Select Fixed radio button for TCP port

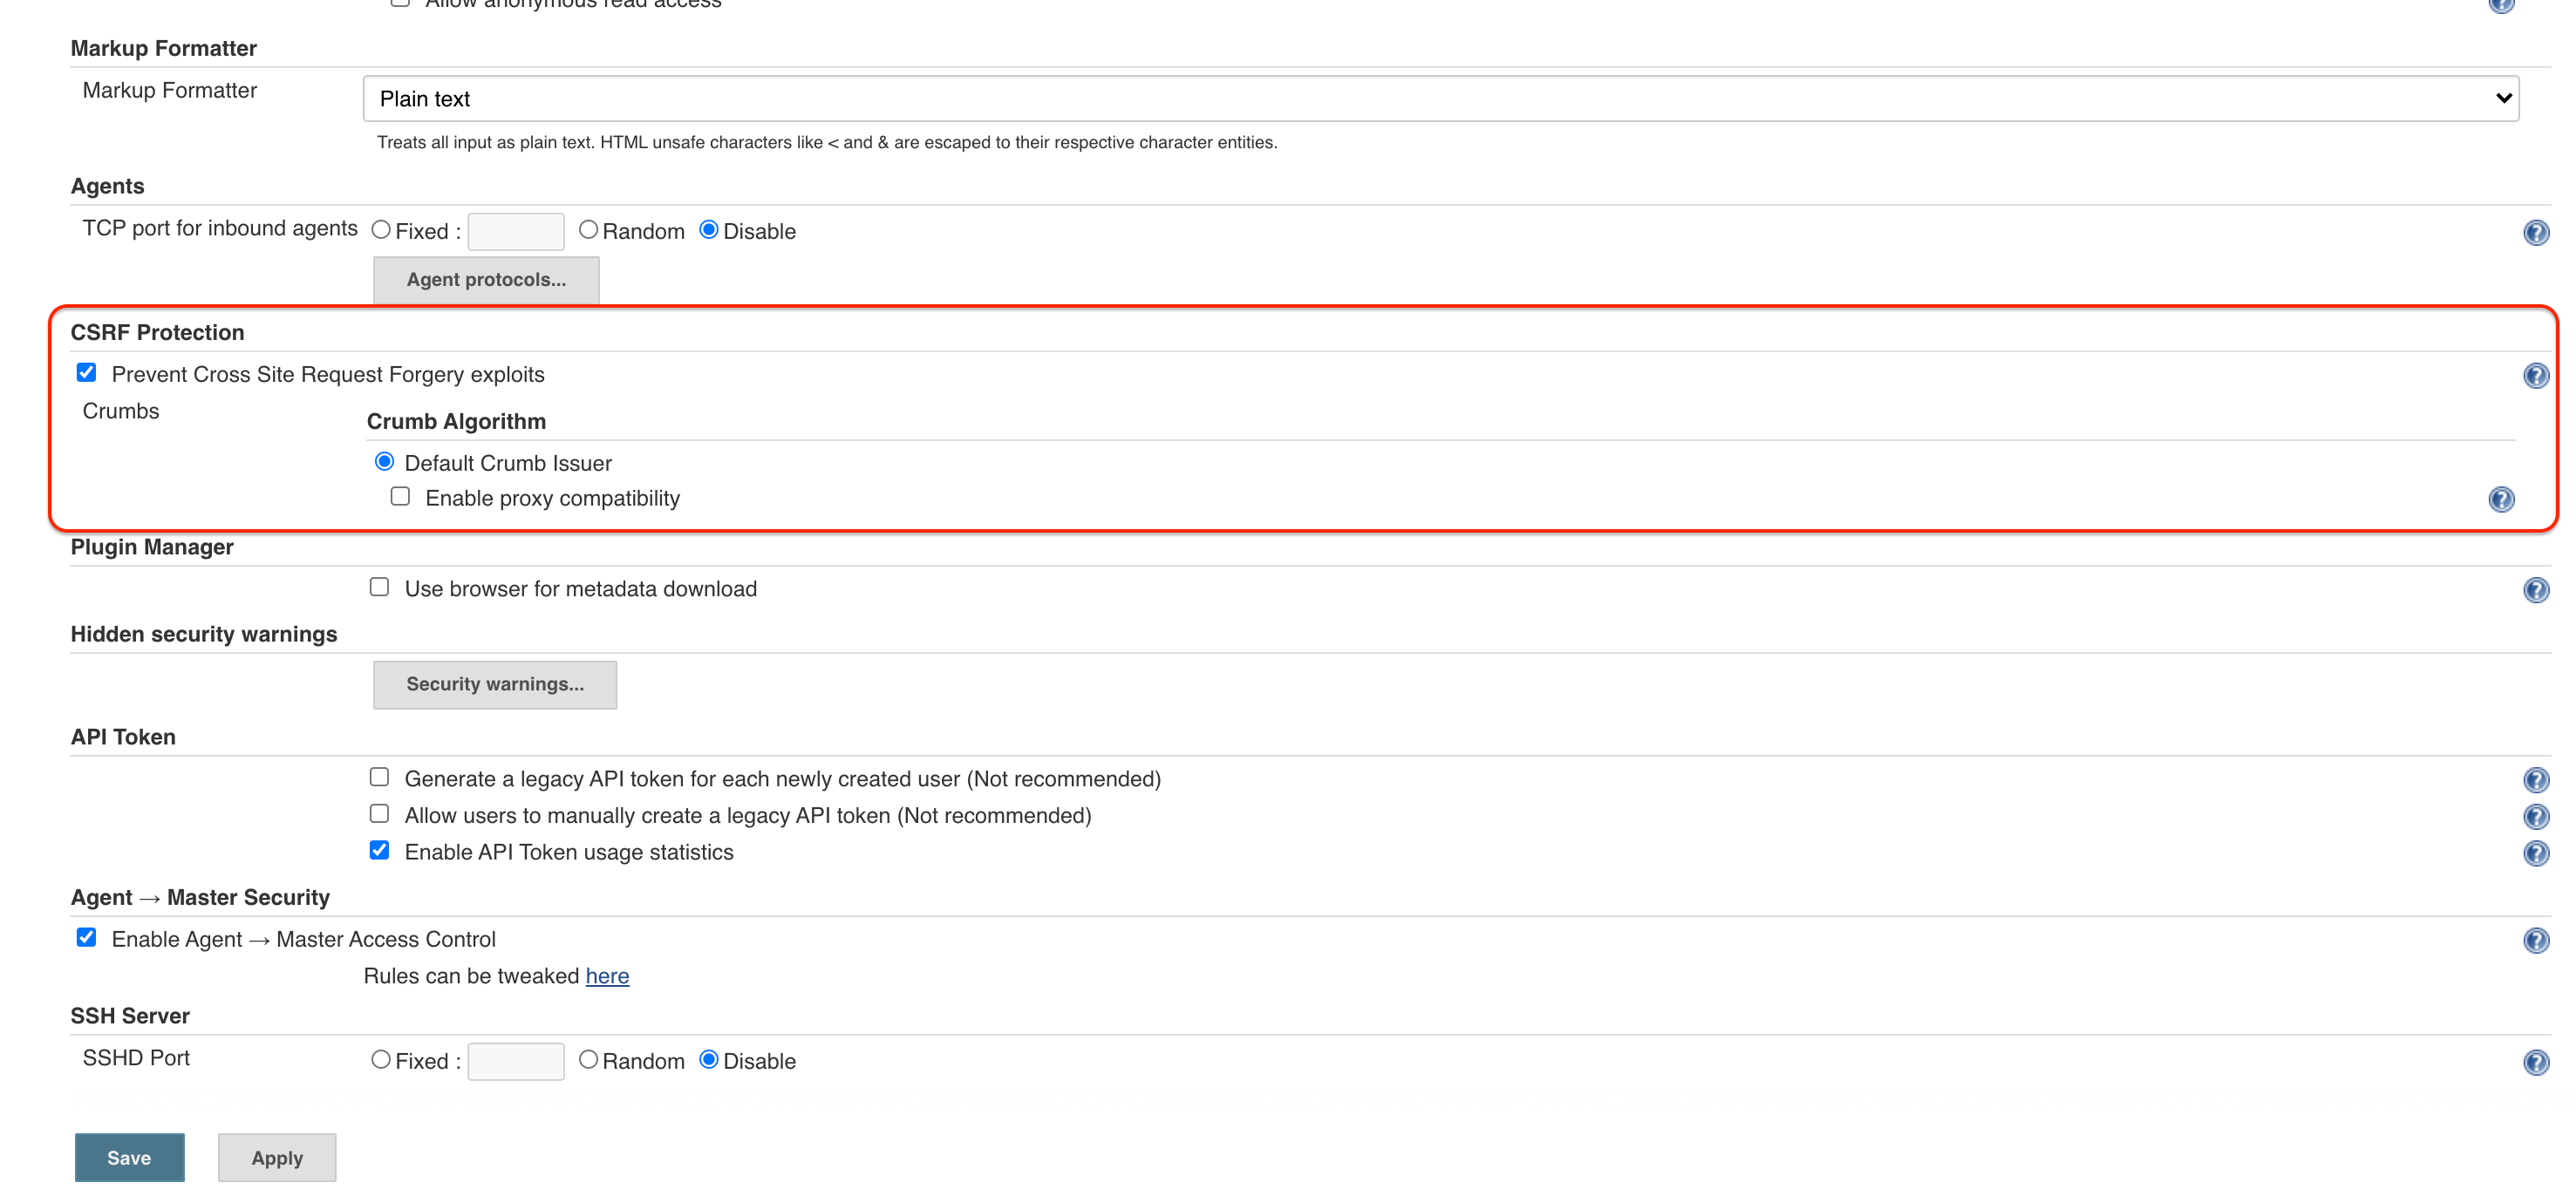(x=378, y=230)
